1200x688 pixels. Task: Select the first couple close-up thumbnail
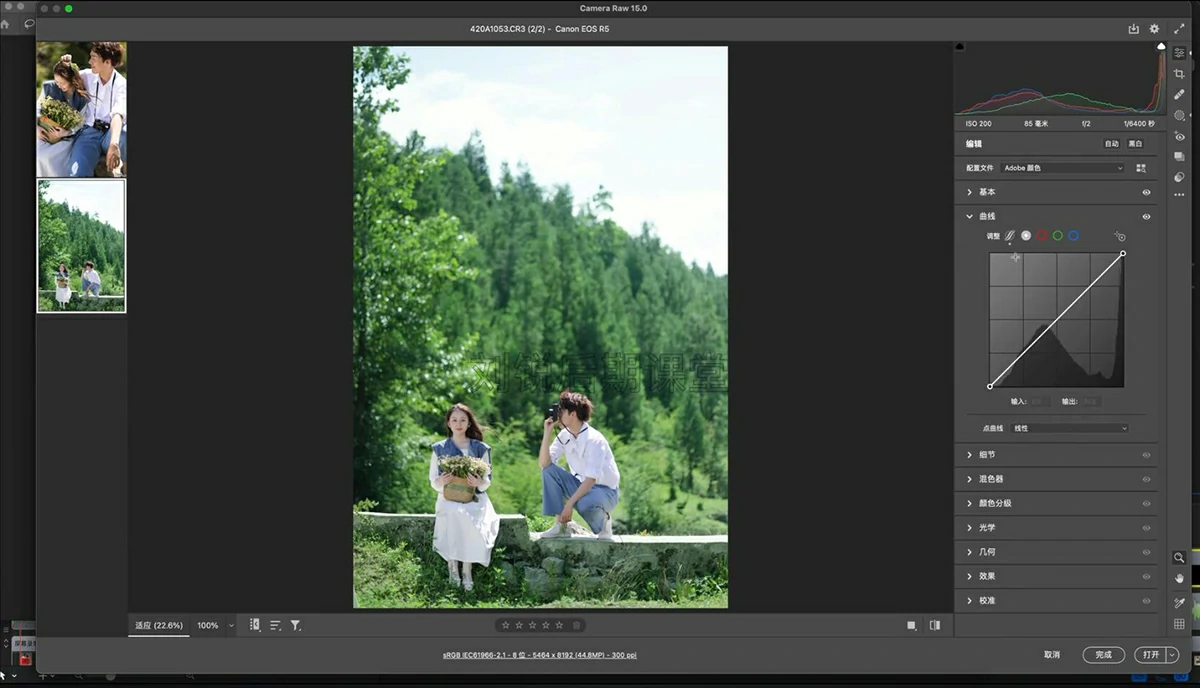point(81,109)
